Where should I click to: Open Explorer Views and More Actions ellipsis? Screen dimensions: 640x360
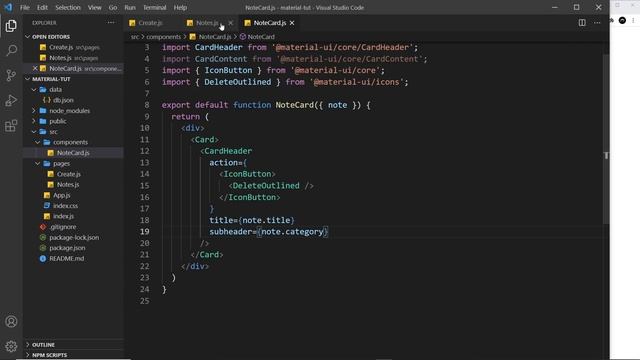click(111, 23)
